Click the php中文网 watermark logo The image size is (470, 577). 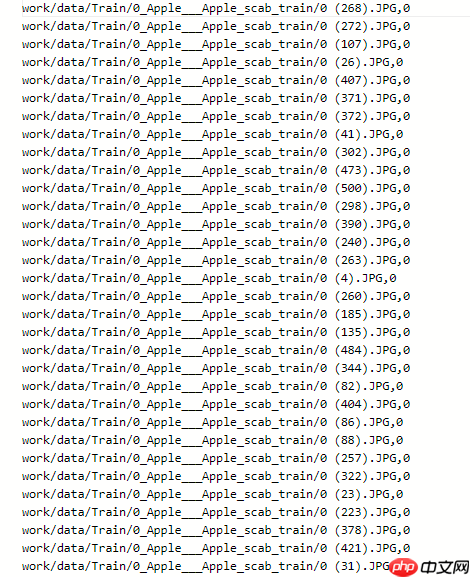click(429, 567)
